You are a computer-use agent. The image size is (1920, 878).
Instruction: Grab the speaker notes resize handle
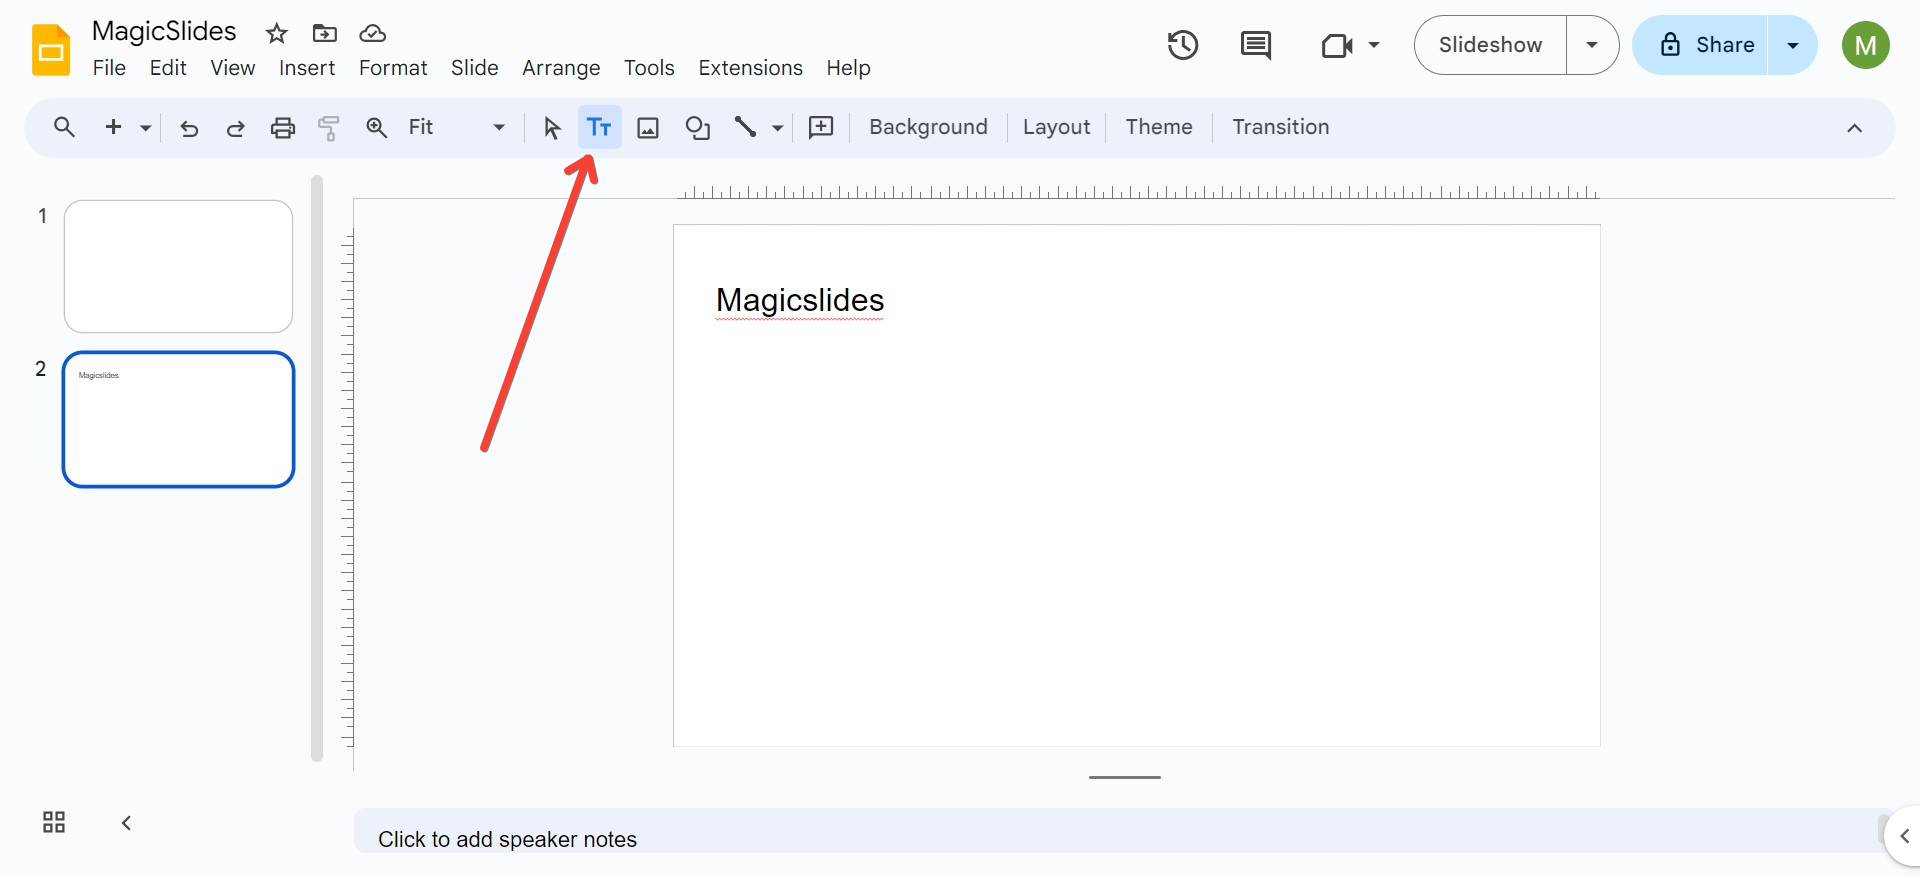pos(1125,777)
